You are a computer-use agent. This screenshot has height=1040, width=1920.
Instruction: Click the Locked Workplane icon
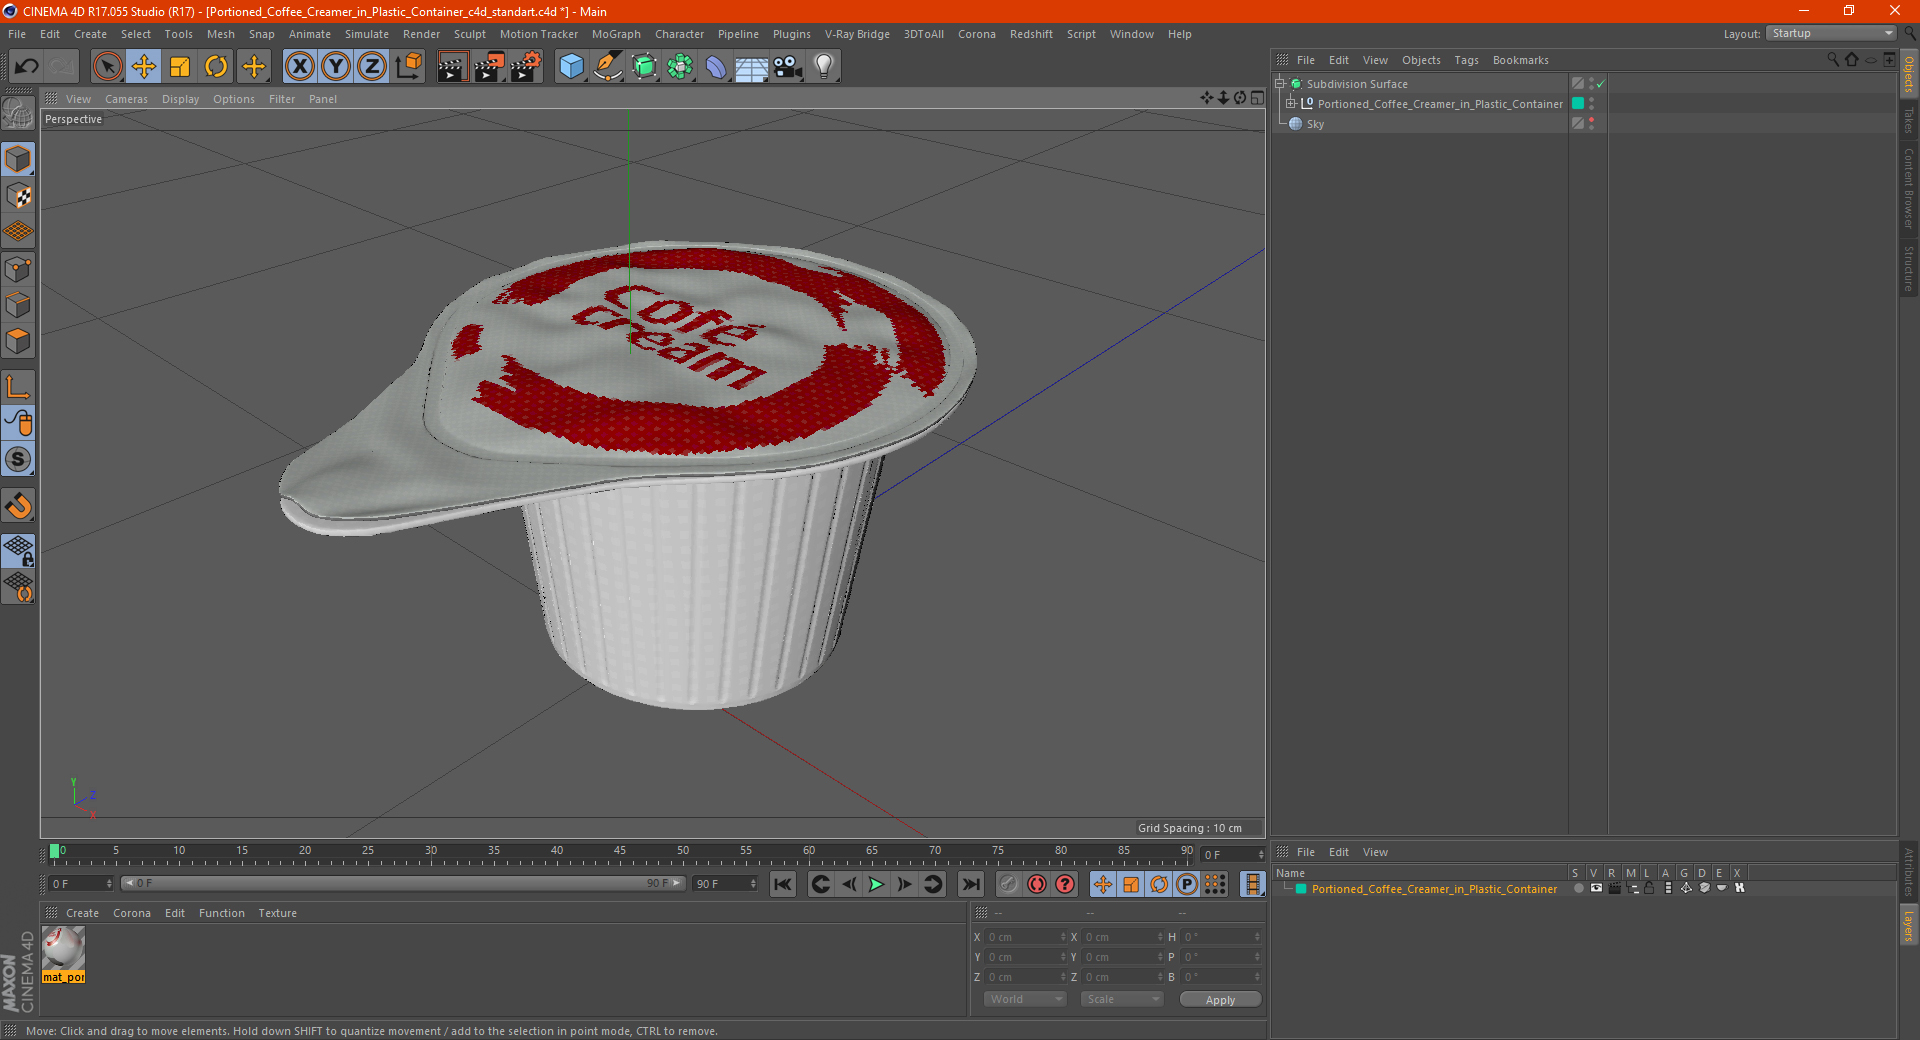(x=19, y=551)
